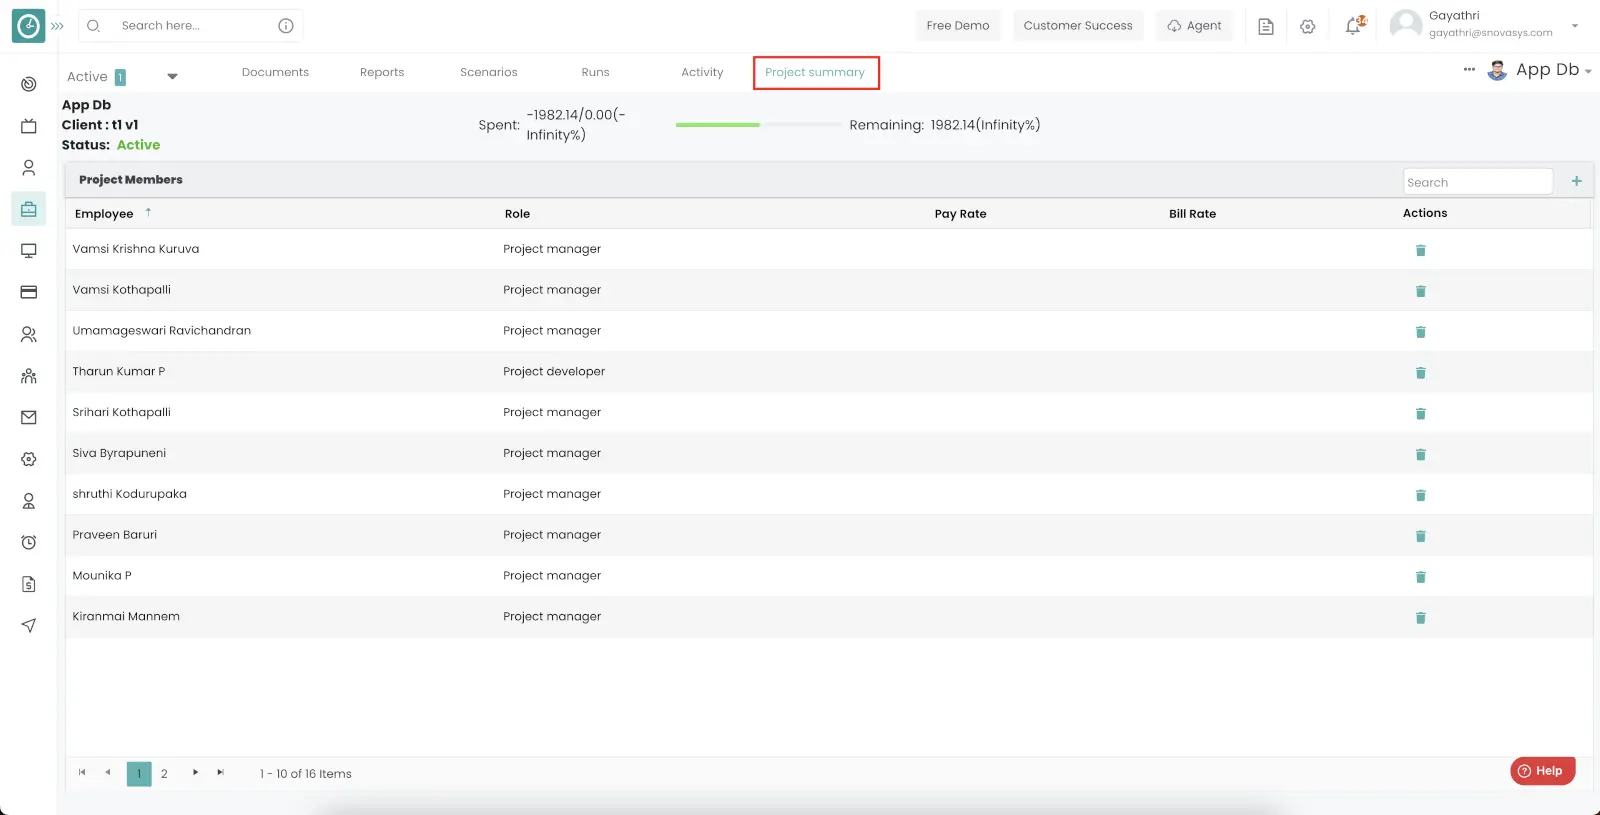
Task: Open the Active status dropdown
Action: 172,76
